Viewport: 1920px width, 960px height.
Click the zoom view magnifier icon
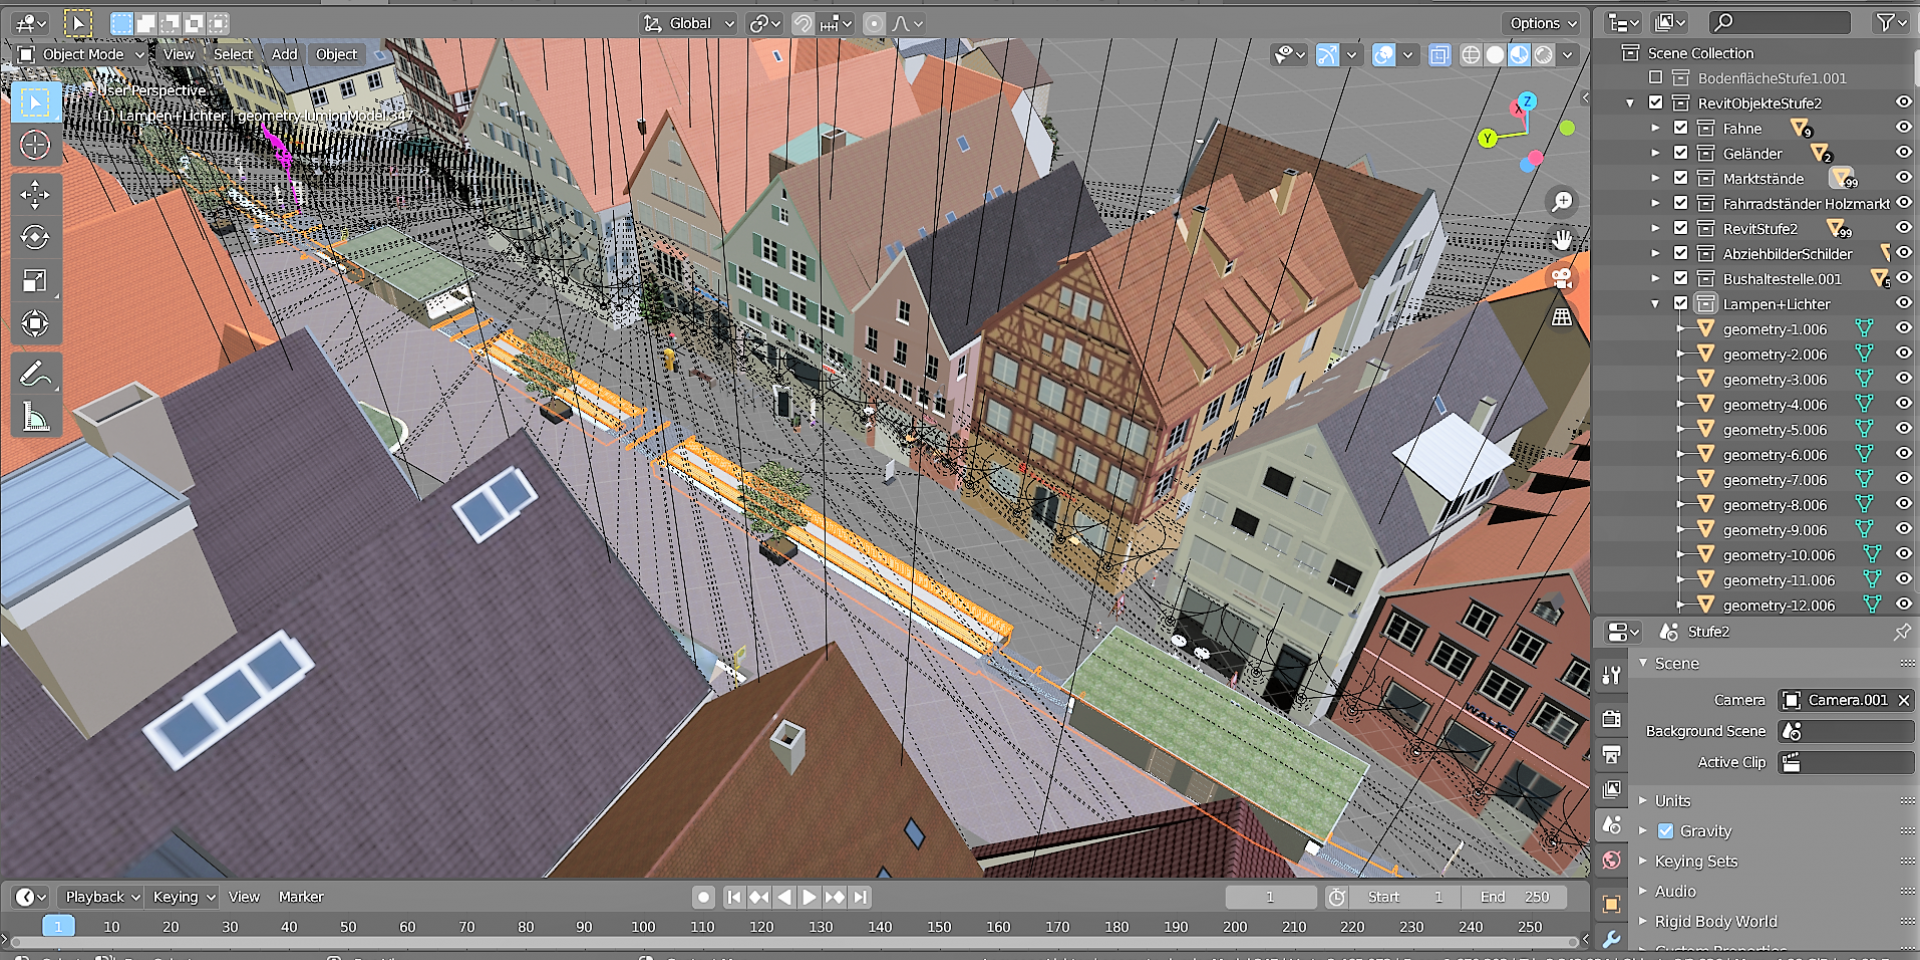(x=1561, y=202)
